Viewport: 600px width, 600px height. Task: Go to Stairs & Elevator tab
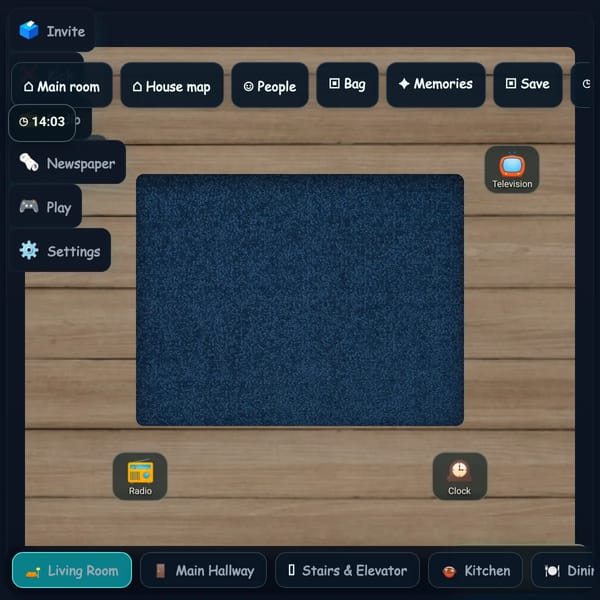pyautogui.click(x=347, y=570)
